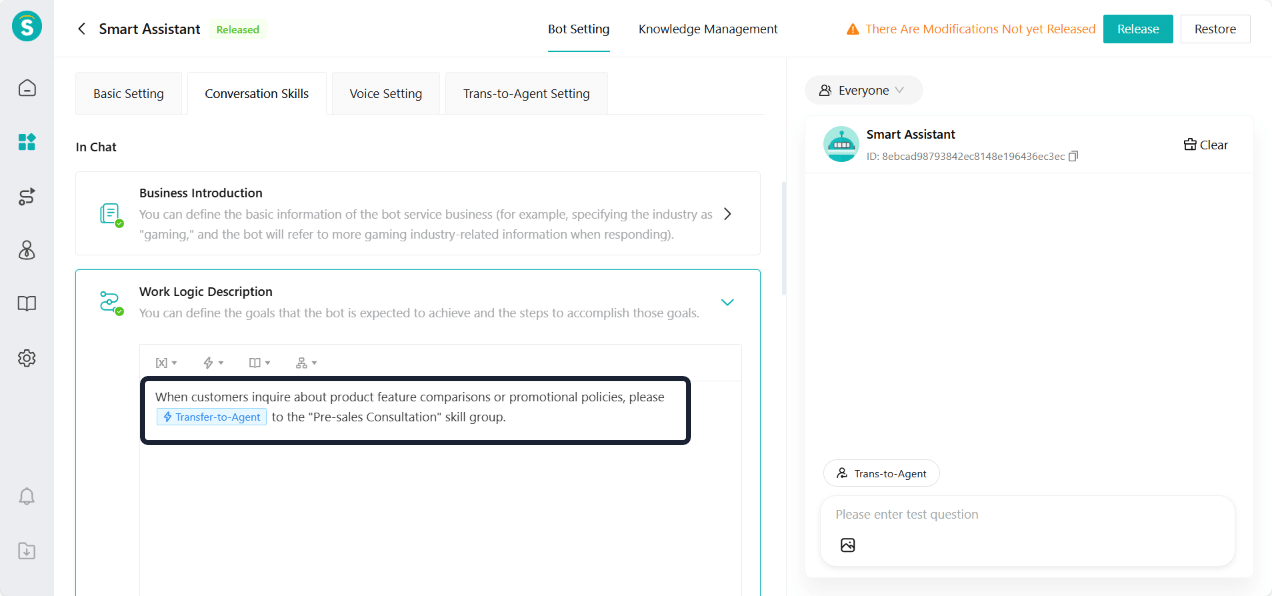Click the image upload icon in test chat
Viewport: 1272px width, 596px height.
coord(848,545)
